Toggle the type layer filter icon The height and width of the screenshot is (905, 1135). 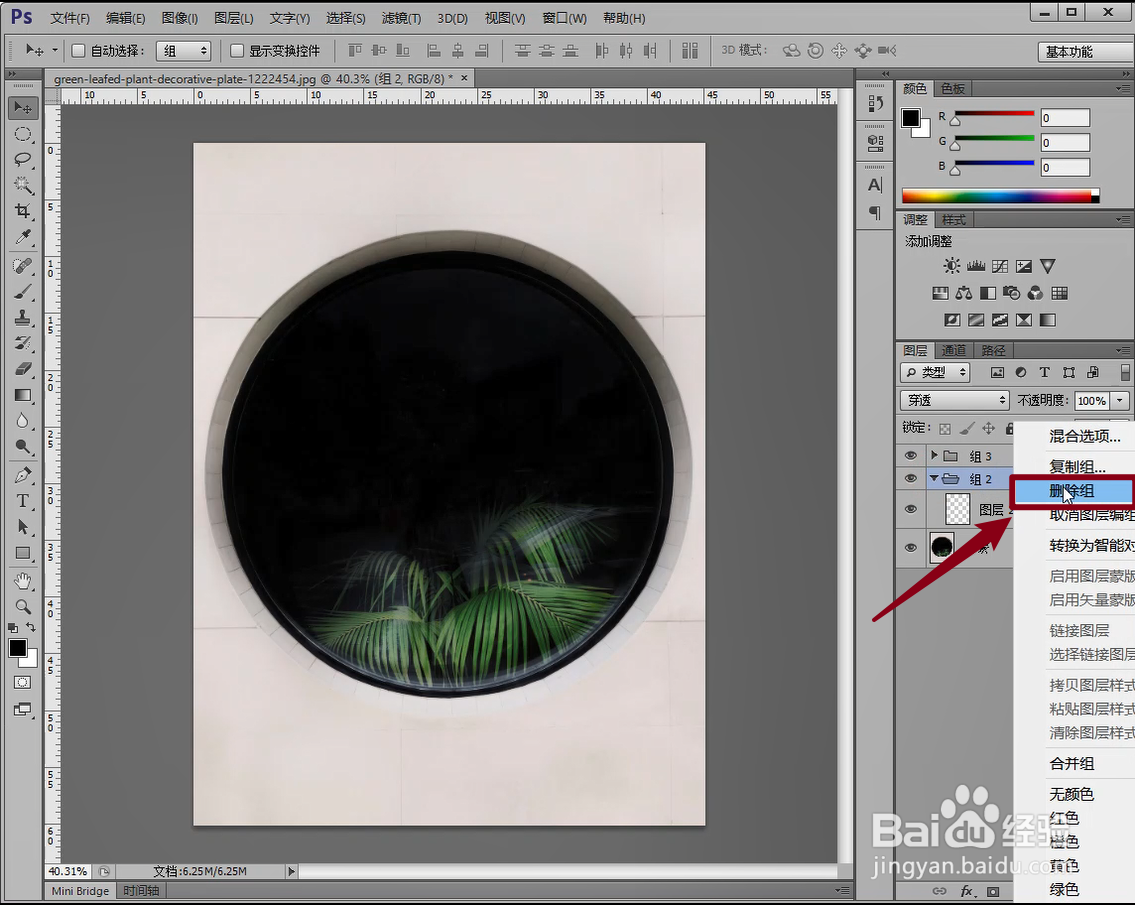(x=1045, y=372)
